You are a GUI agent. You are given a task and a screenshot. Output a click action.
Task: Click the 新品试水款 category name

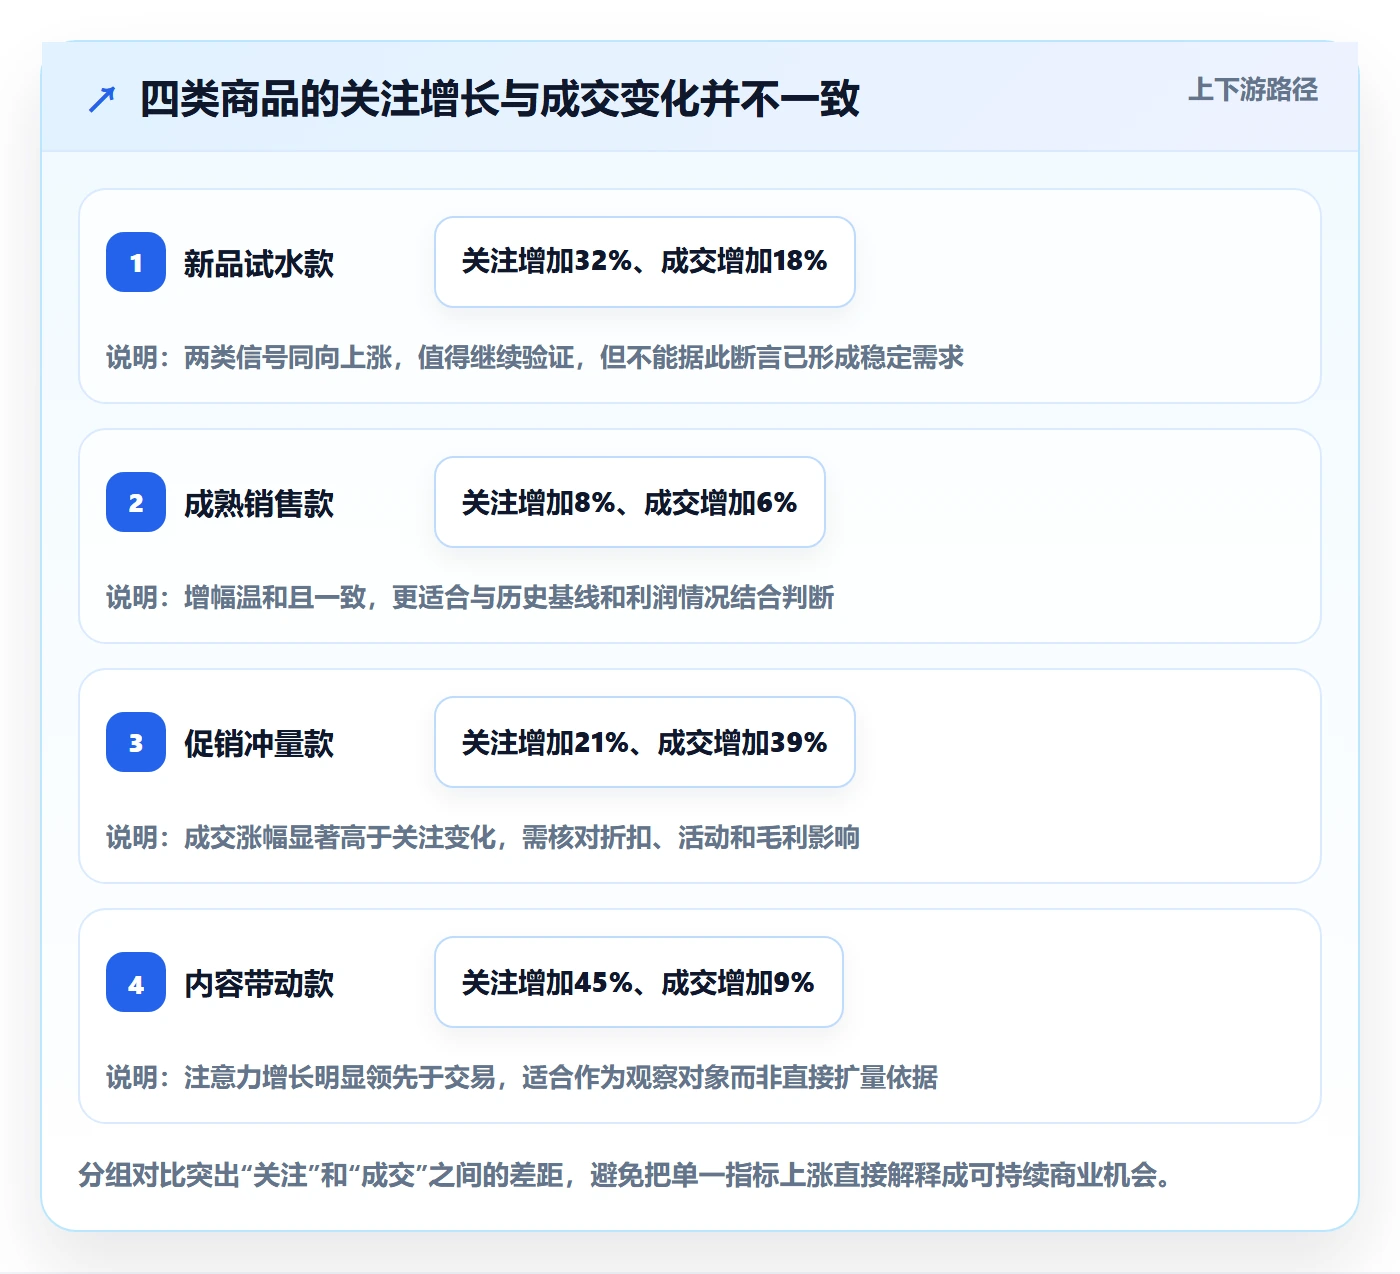(259, 263)
